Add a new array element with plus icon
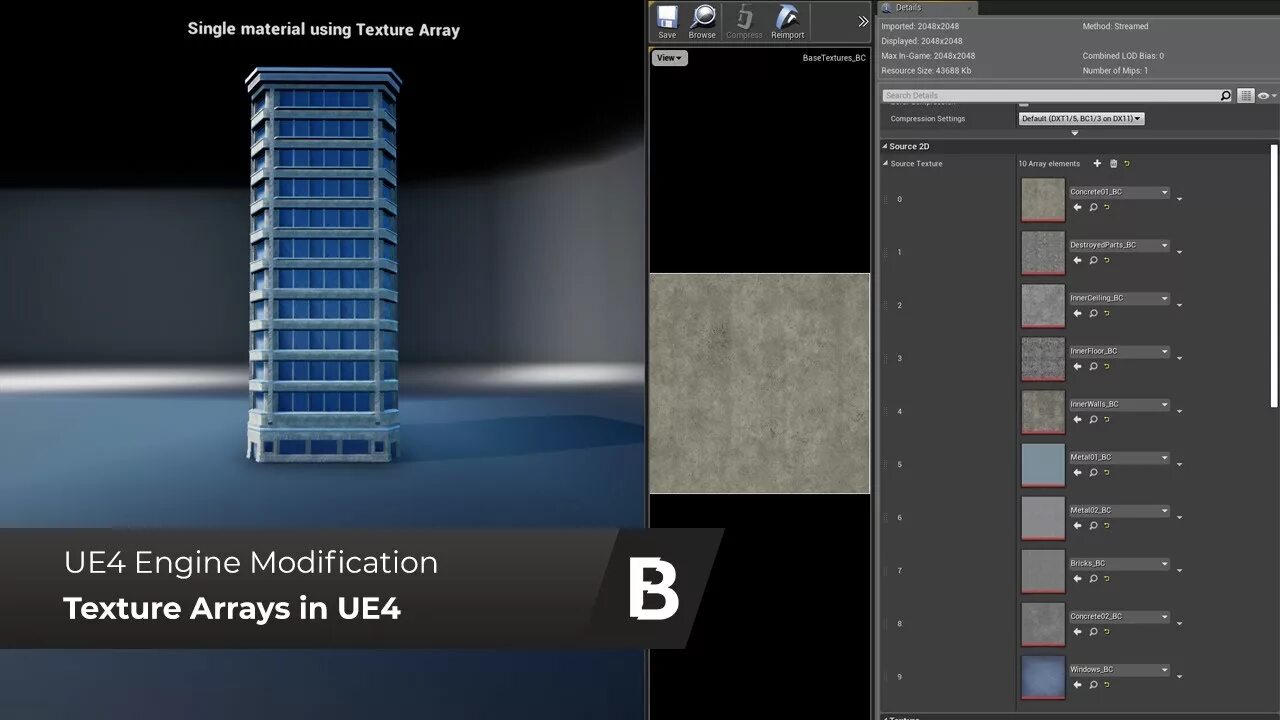The width and height of the screenshot is (1280, 720). 1097,163
